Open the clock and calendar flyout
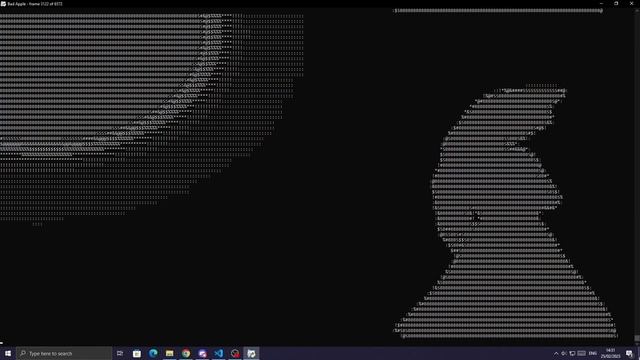Viewport: 640px width, 360px height. (611, 353)
